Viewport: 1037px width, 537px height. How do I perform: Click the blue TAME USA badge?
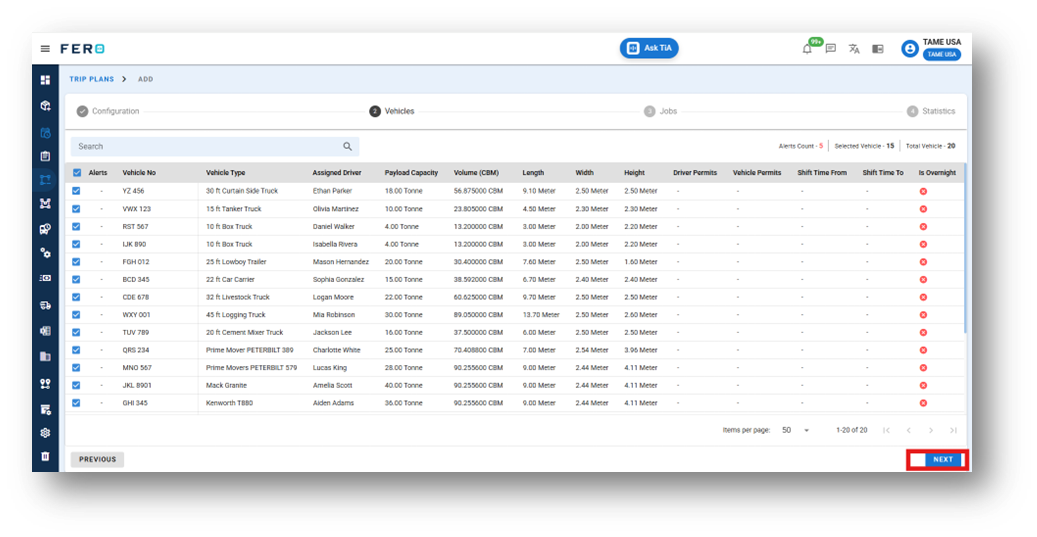pyautogui.click(x=941, y=54)
